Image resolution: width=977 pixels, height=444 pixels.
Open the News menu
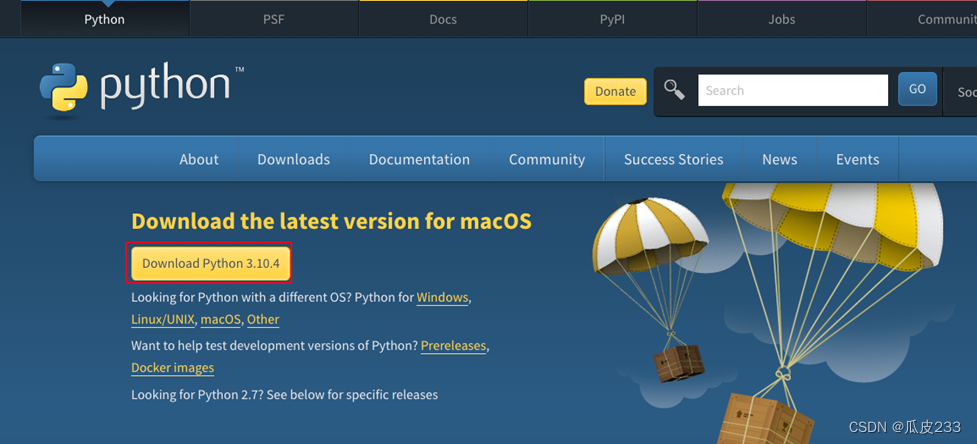(779, 159)
